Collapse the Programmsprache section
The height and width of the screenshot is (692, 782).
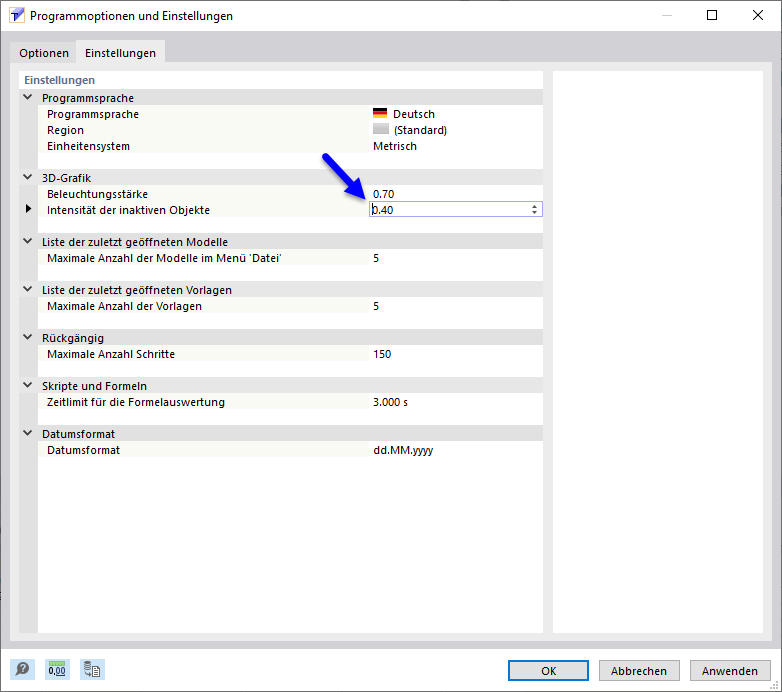click(x=28, y=97)
